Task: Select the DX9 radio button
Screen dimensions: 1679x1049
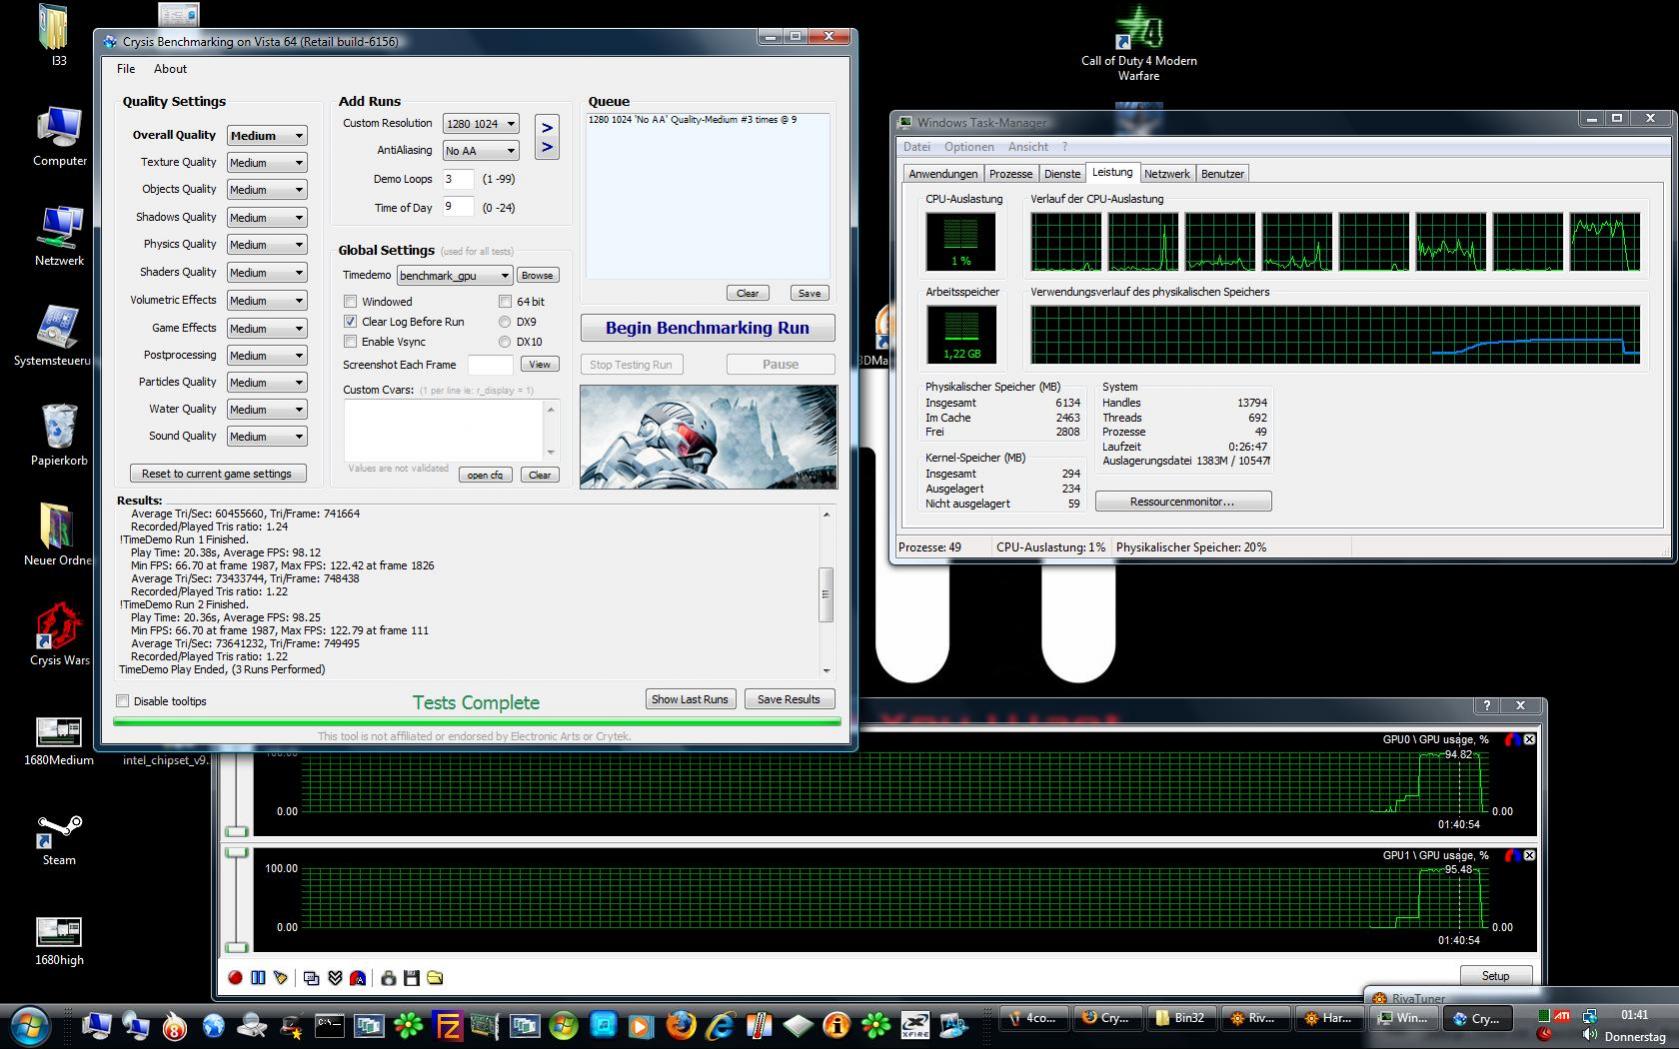Action: coord(505,321)
